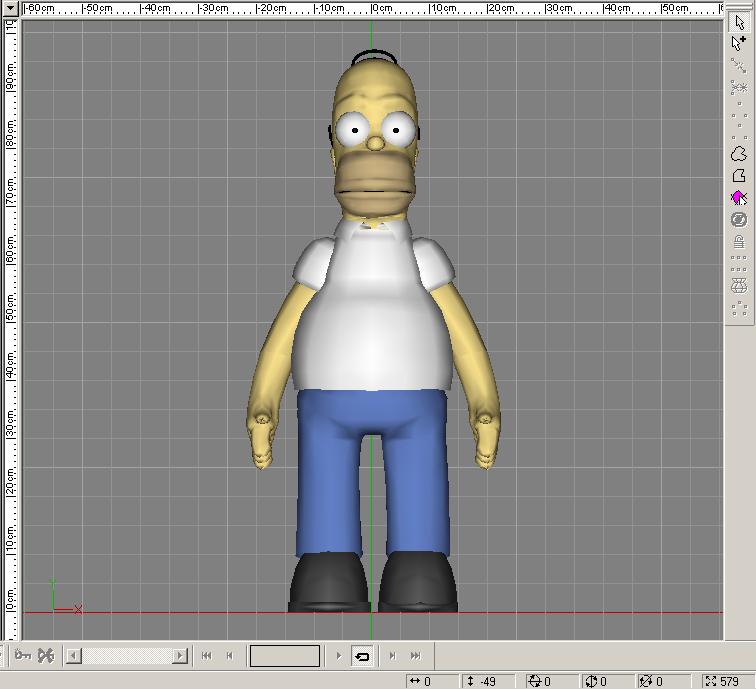The height and width of the screenshot is (690, 756).
Task: Click the wireframe vase Lathe tool
Action: 739,286
